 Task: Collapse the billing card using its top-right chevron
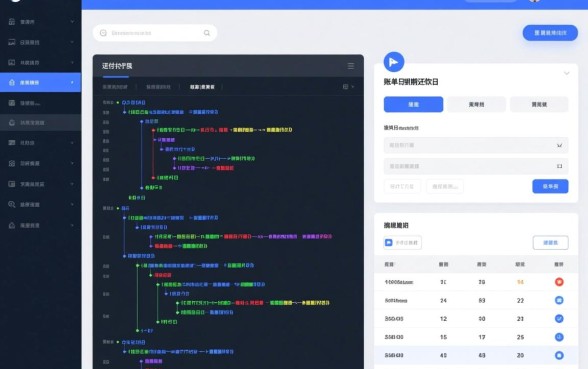coord(566,74)
